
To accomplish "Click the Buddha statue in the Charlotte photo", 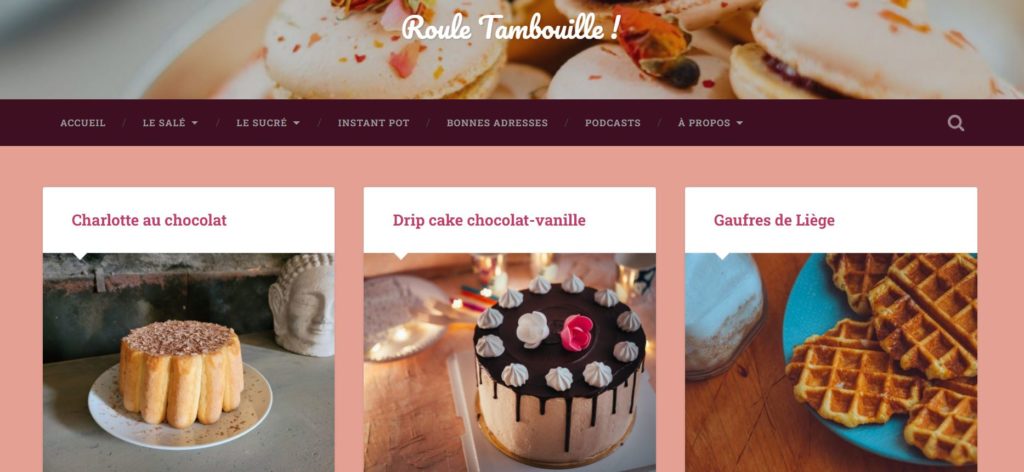I will [x=302, y=306].
